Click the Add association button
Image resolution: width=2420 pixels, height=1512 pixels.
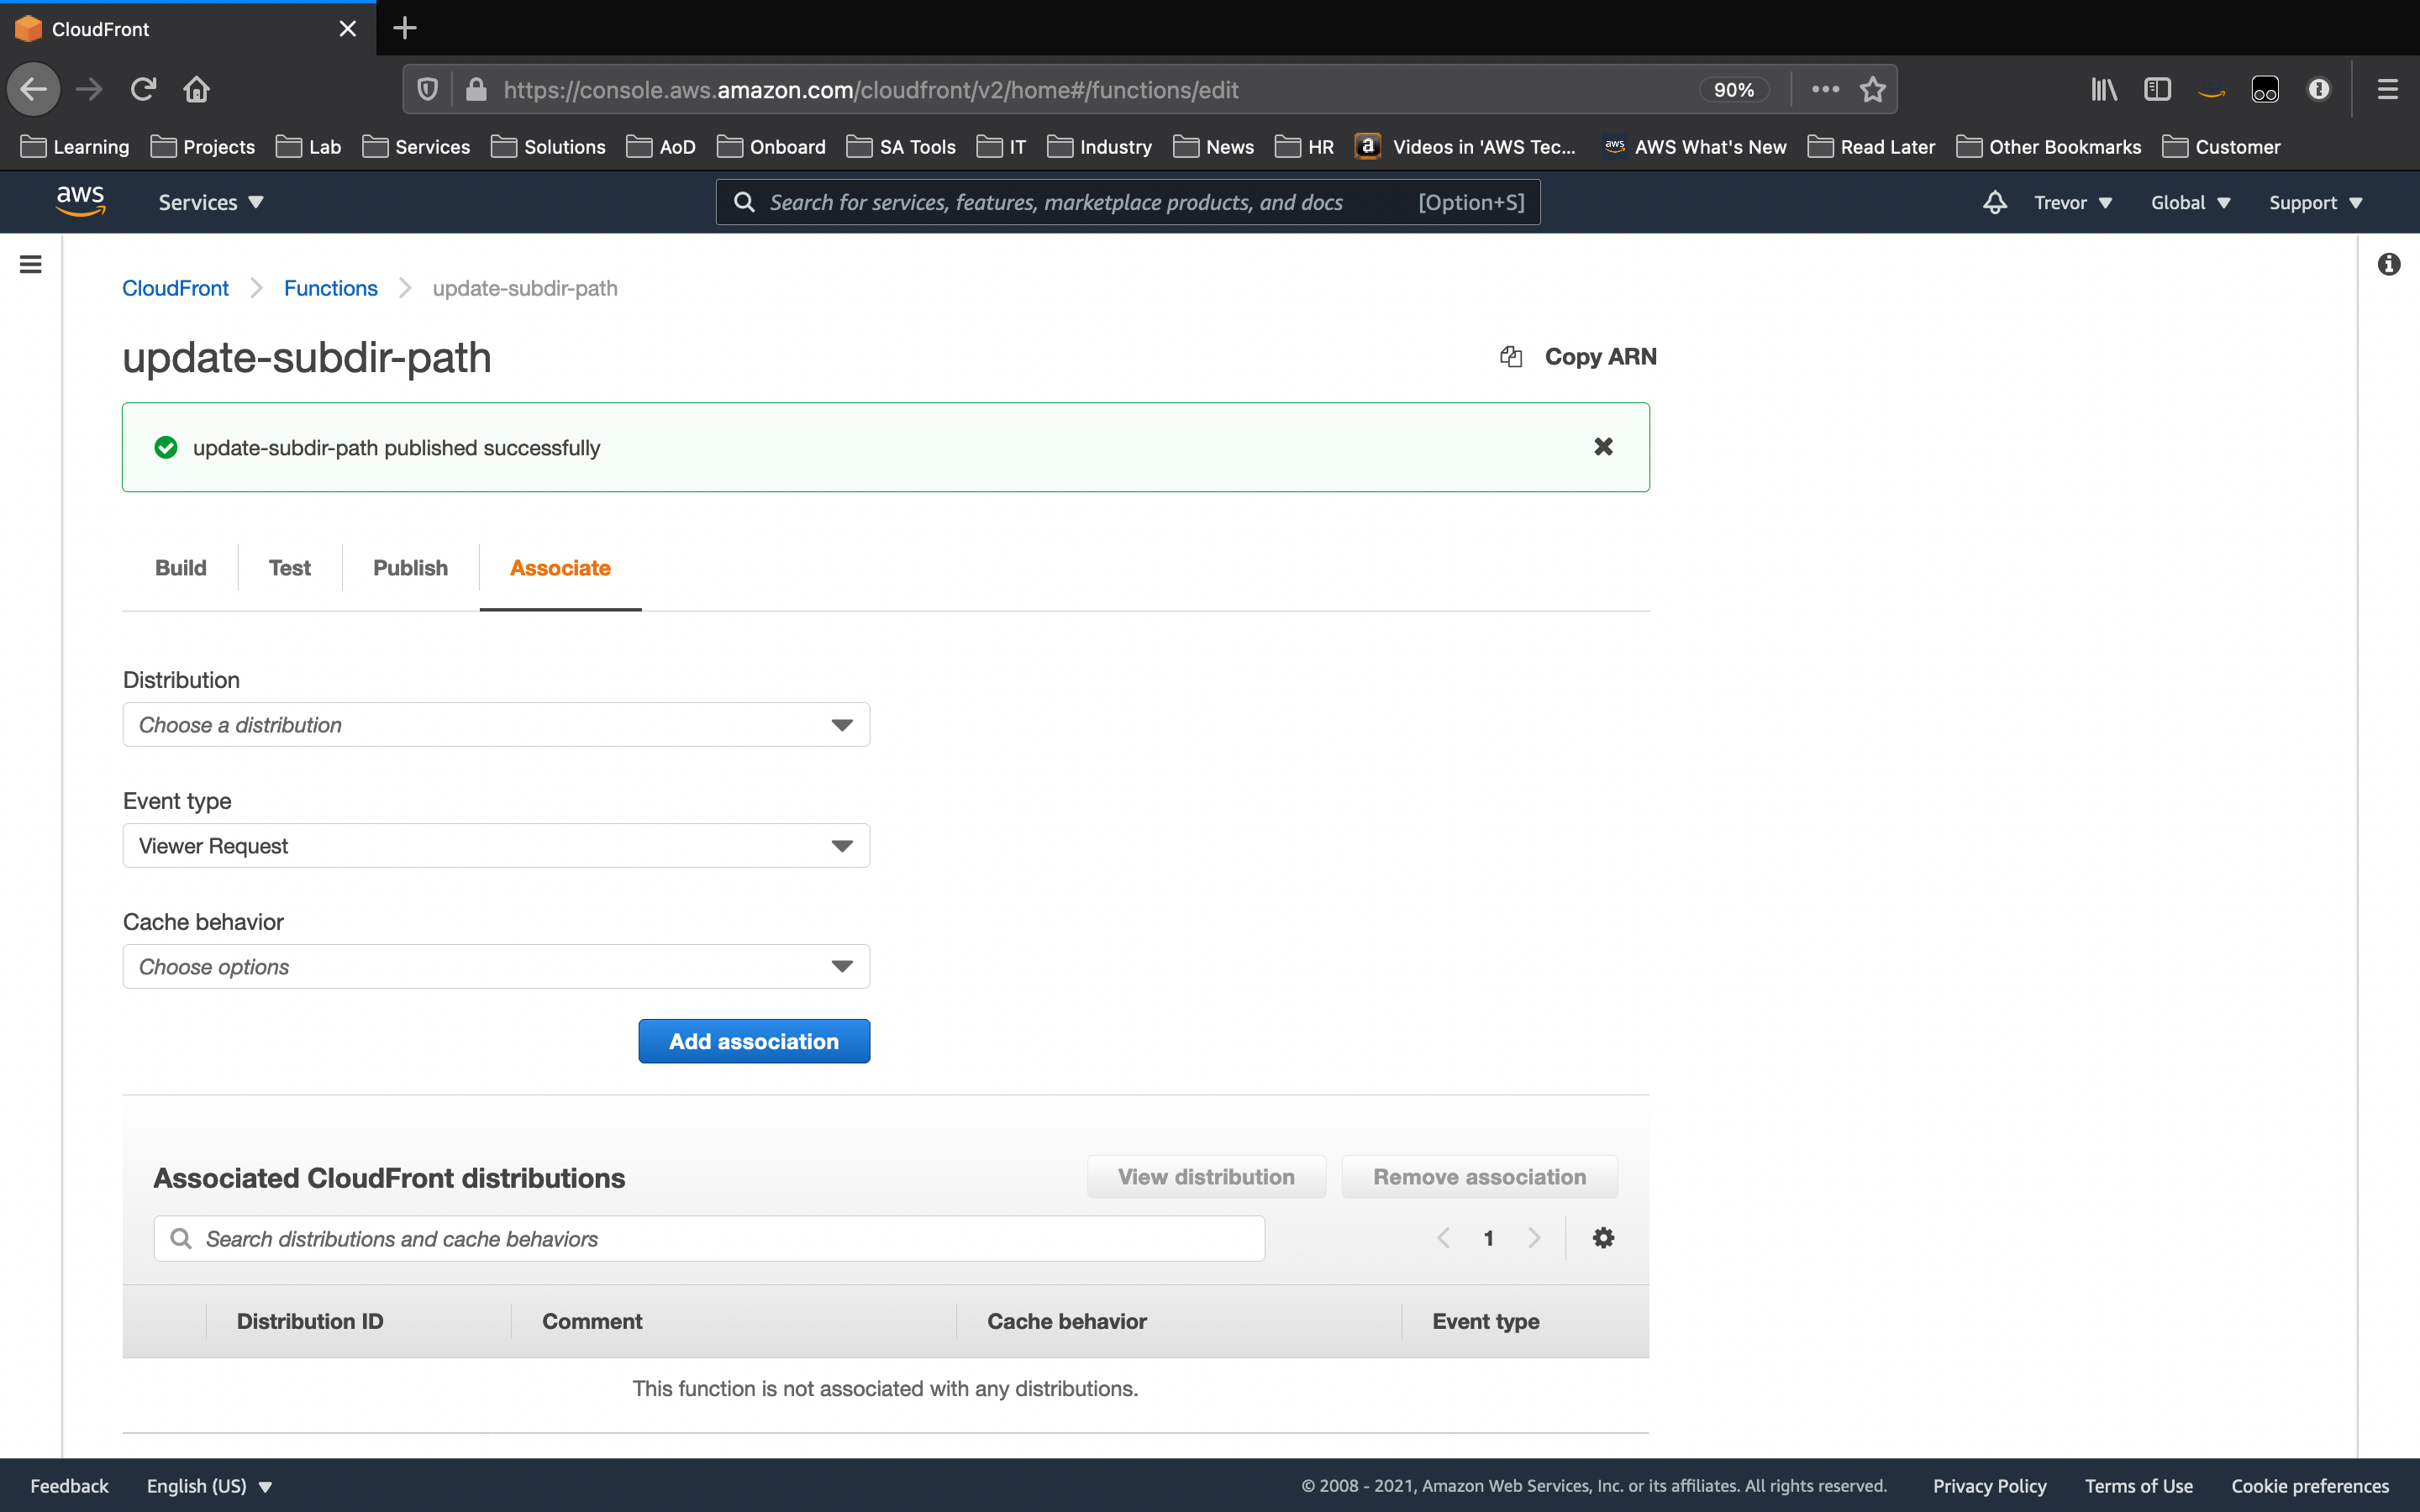(x=754, y=1041)
